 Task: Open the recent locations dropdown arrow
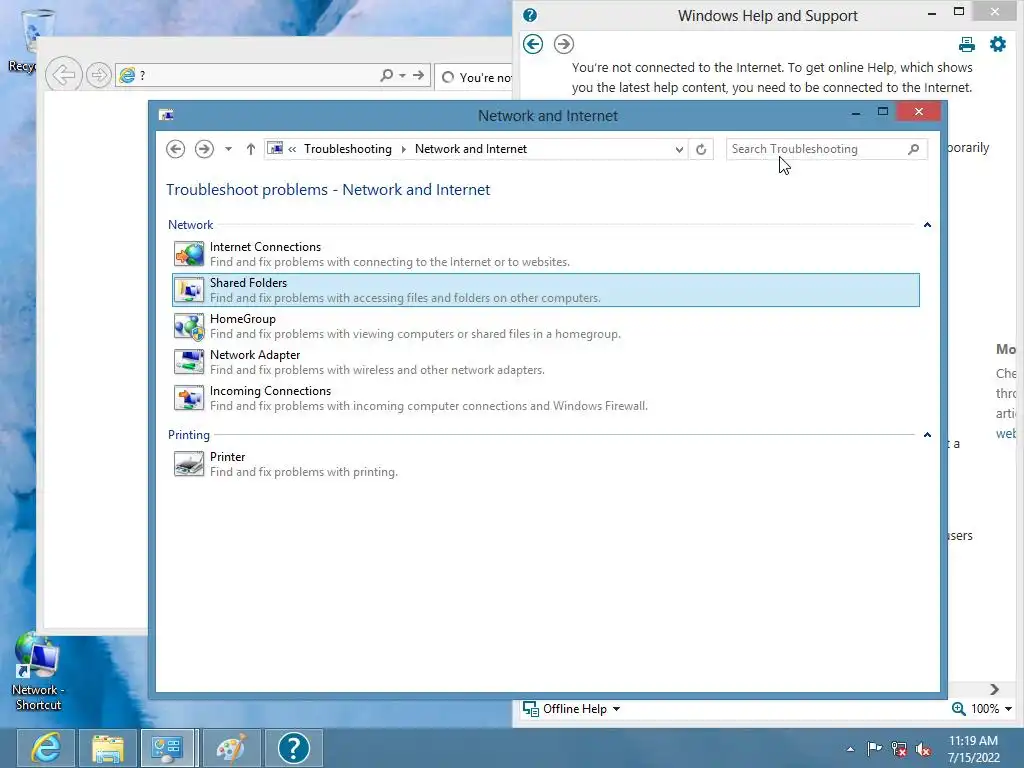point(228,149)
